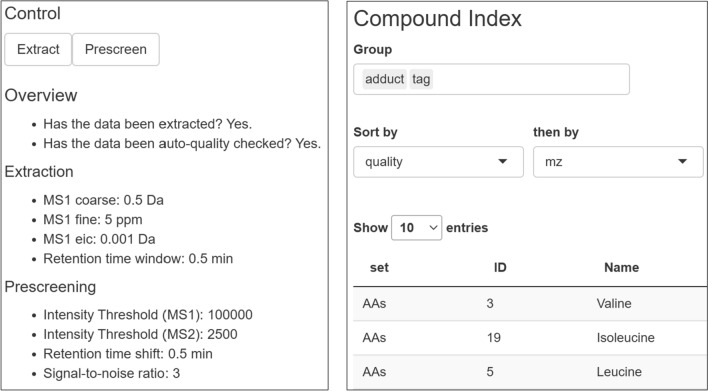
Task: Select the Valine row
Action: (x=530, y=303)
